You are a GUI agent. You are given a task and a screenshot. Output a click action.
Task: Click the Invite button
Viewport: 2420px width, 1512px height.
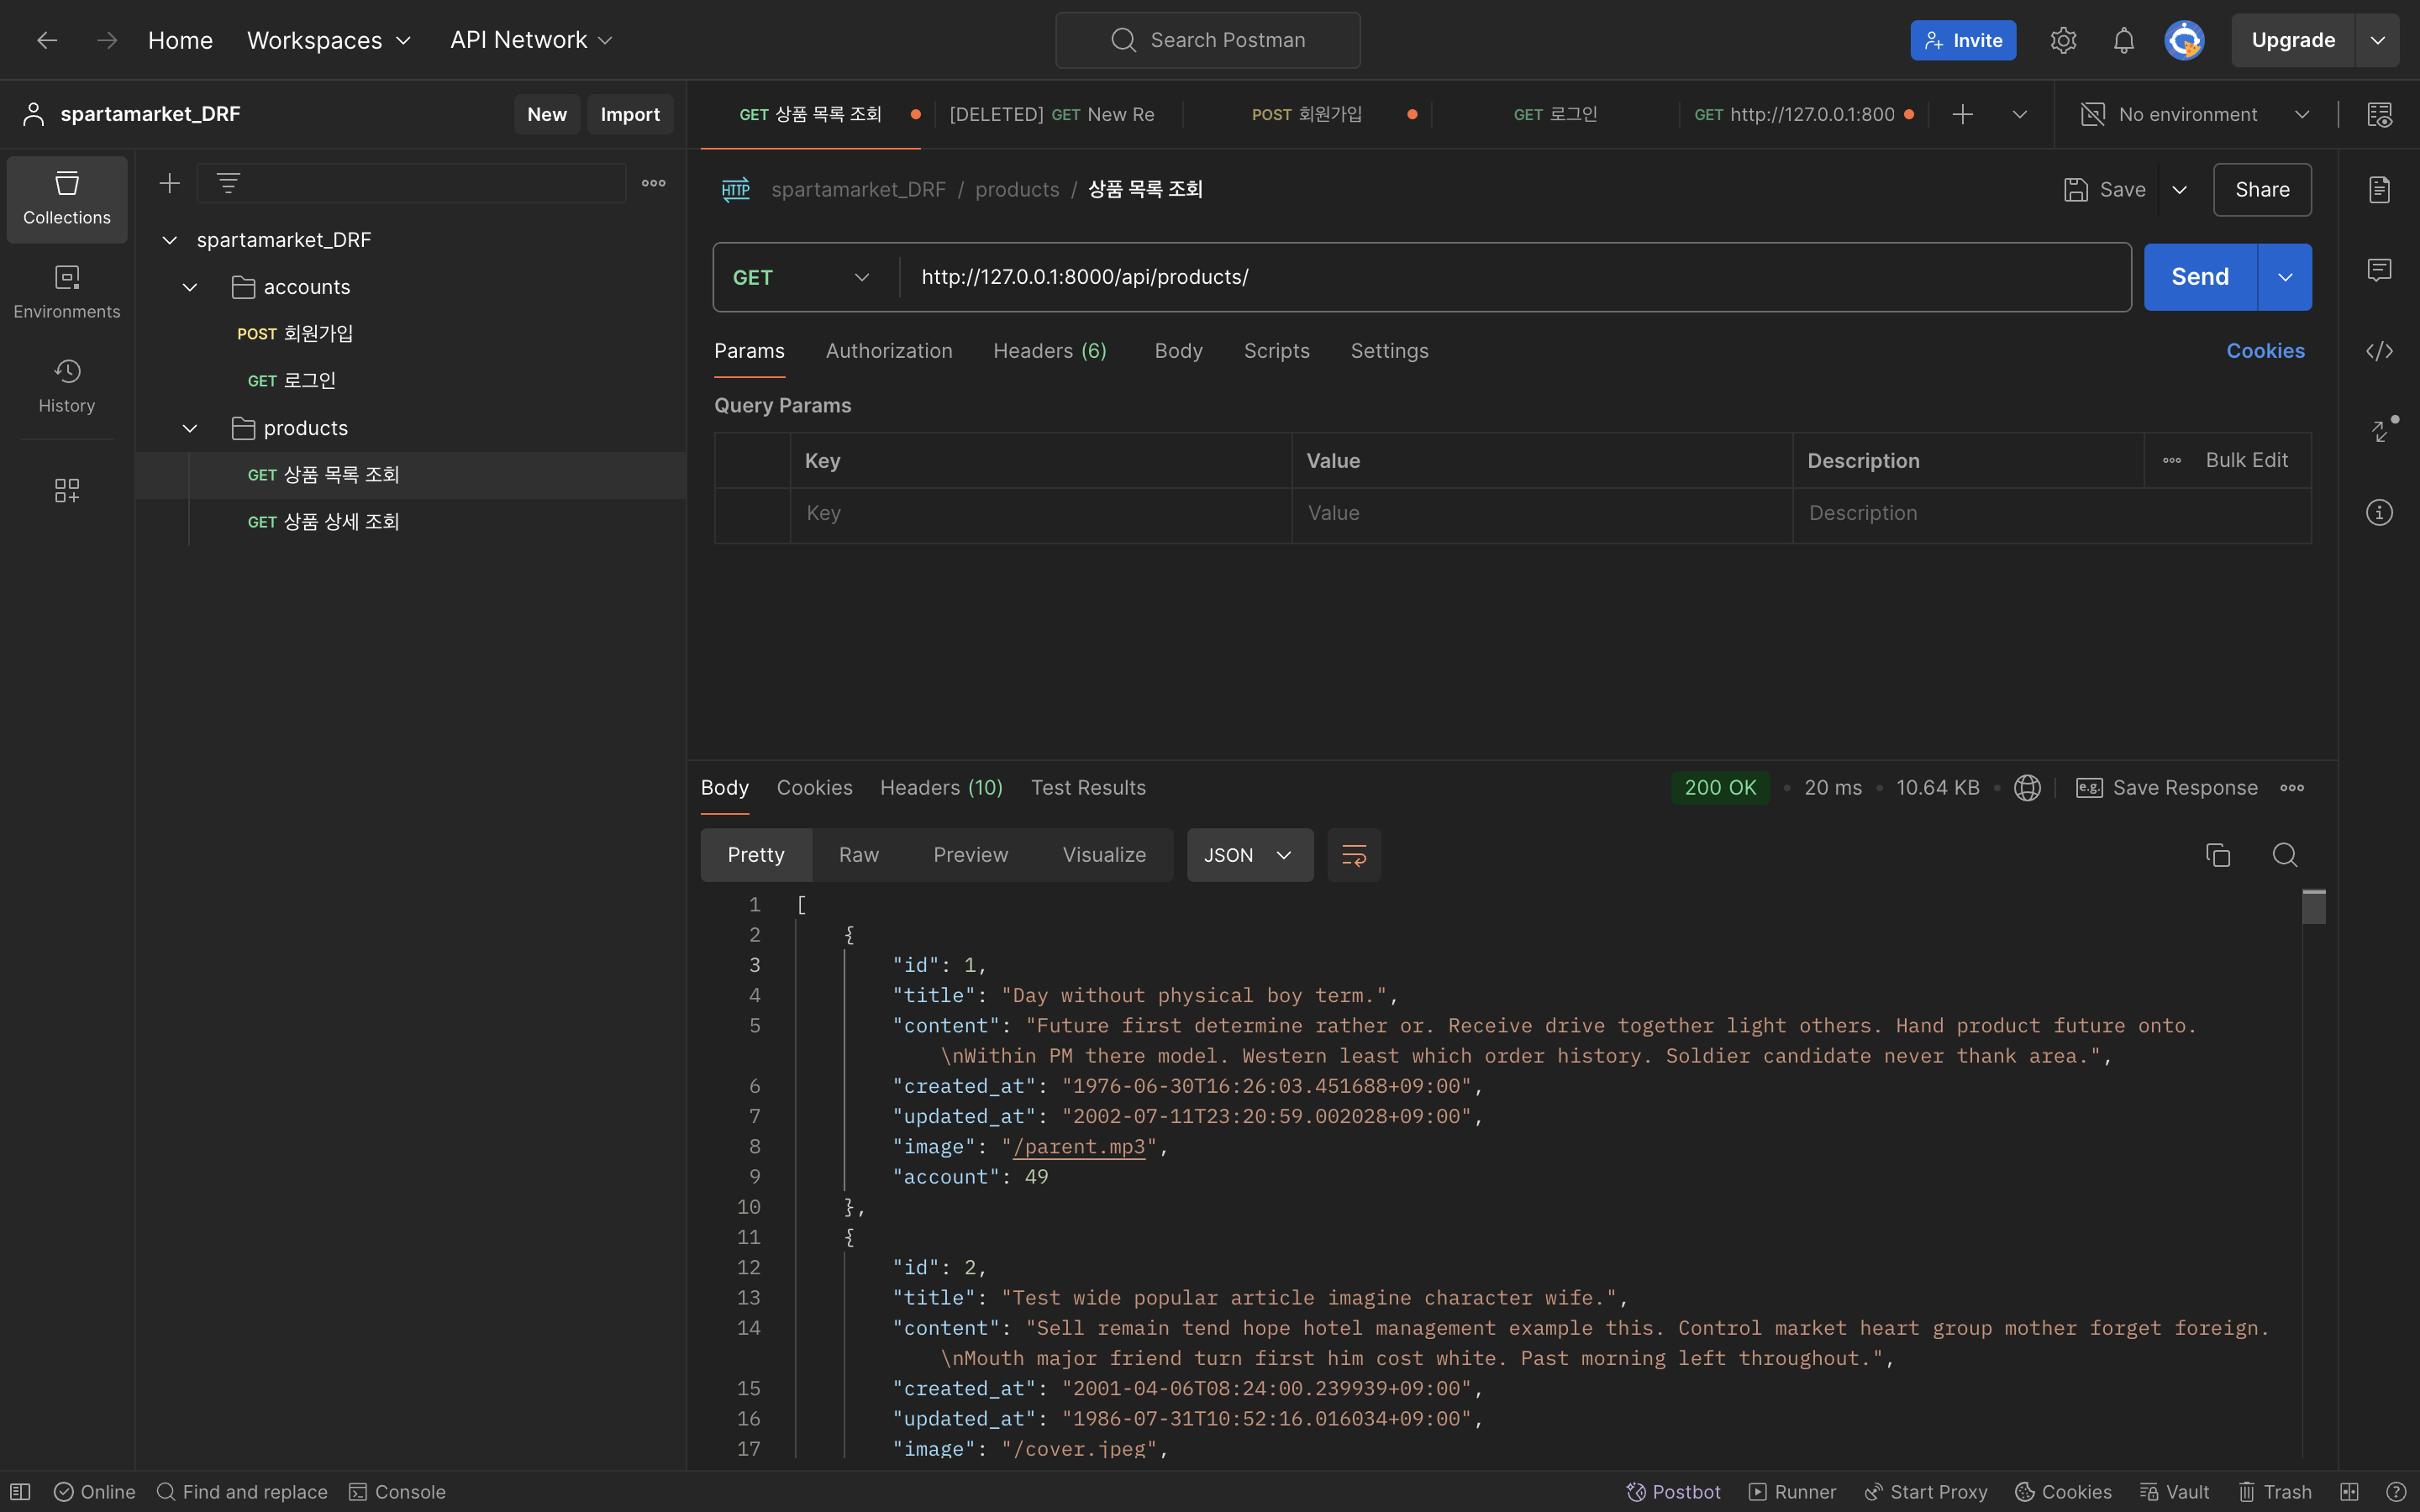(x=1963, y=40)
